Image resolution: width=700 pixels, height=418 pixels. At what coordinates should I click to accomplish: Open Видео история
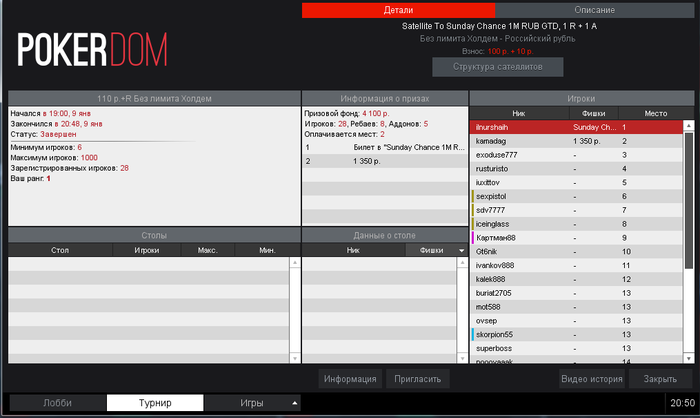[x=592, y=379]
